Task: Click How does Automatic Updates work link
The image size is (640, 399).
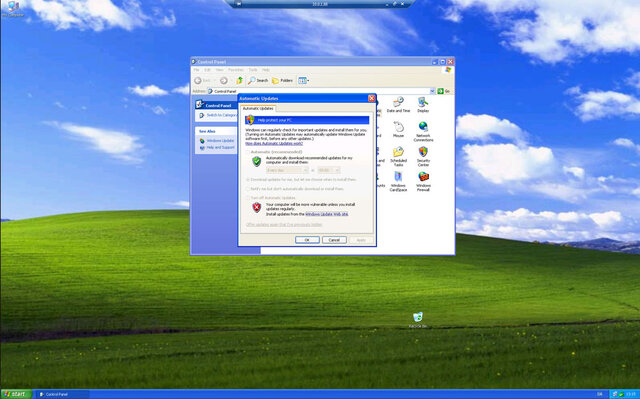Action: coord(274,144)
